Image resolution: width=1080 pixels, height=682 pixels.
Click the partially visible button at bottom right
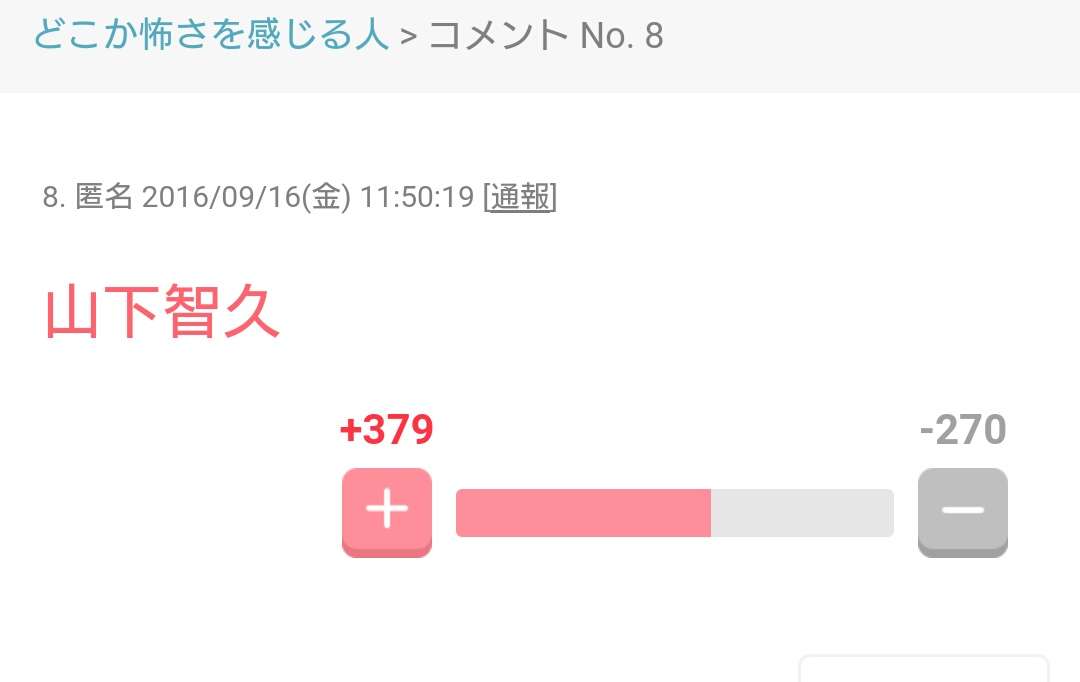pos(924,668)
